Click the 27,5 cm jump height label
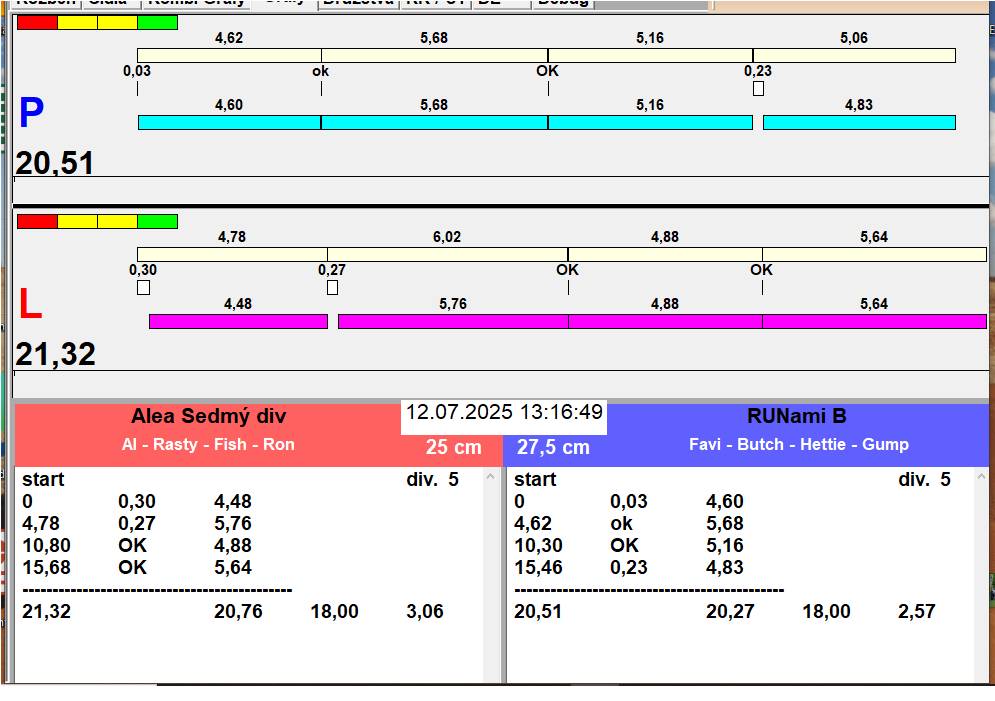Screen dimensions: 995x701 (553, 447)
